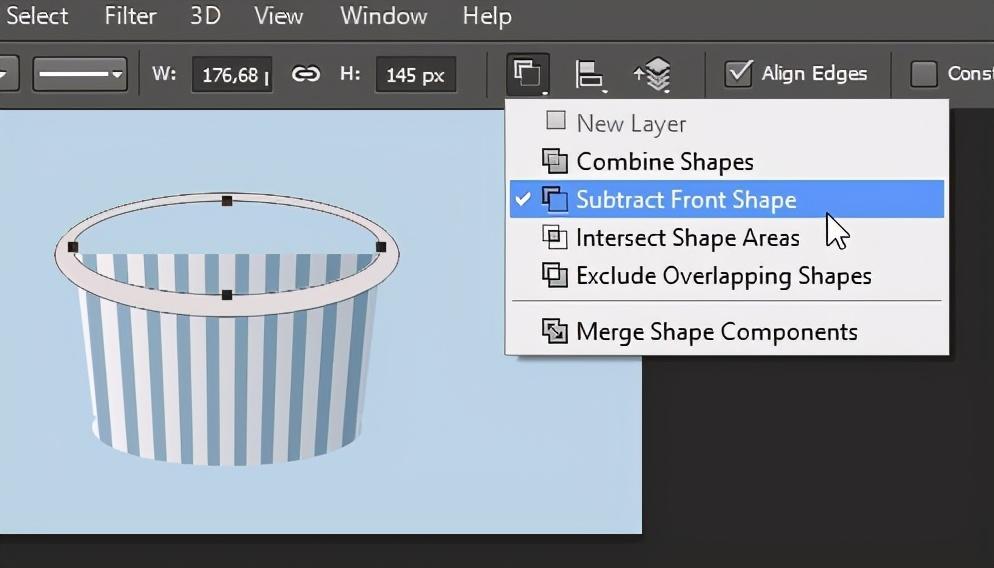The height and width of the screenshot is (568, 994).
Task: Click the Exclude Overlapping Shapes icon
Action: click(x=555, y=275)
